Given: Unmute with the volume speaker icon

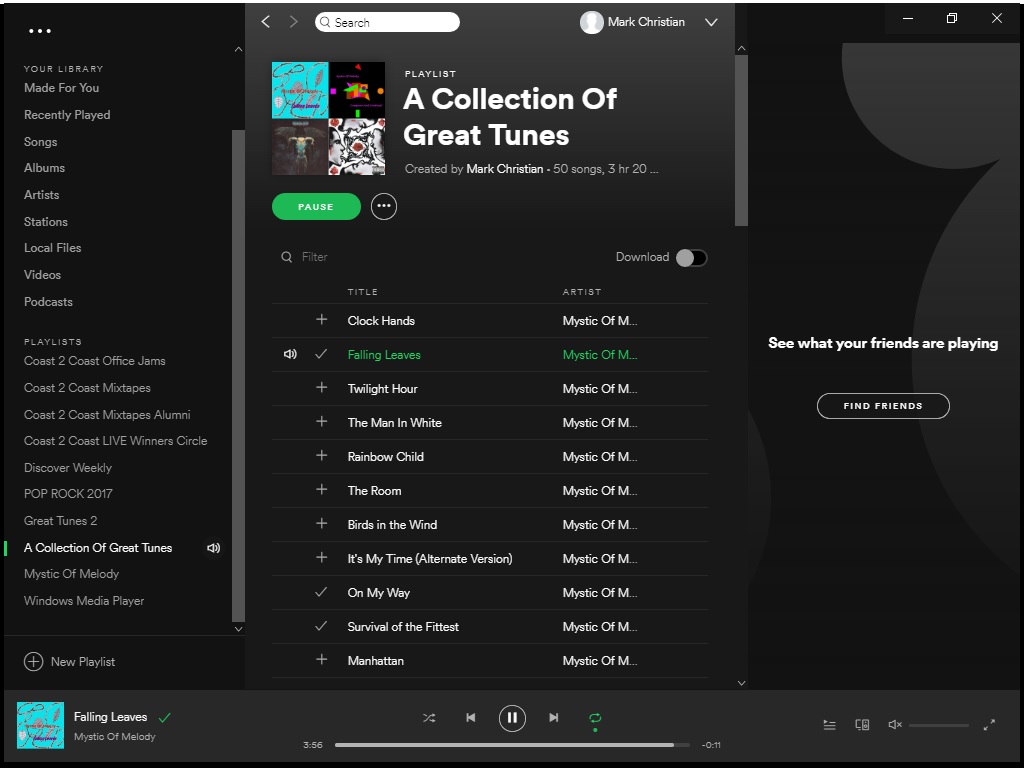Looking at the screenshot, I should (895, 725).
